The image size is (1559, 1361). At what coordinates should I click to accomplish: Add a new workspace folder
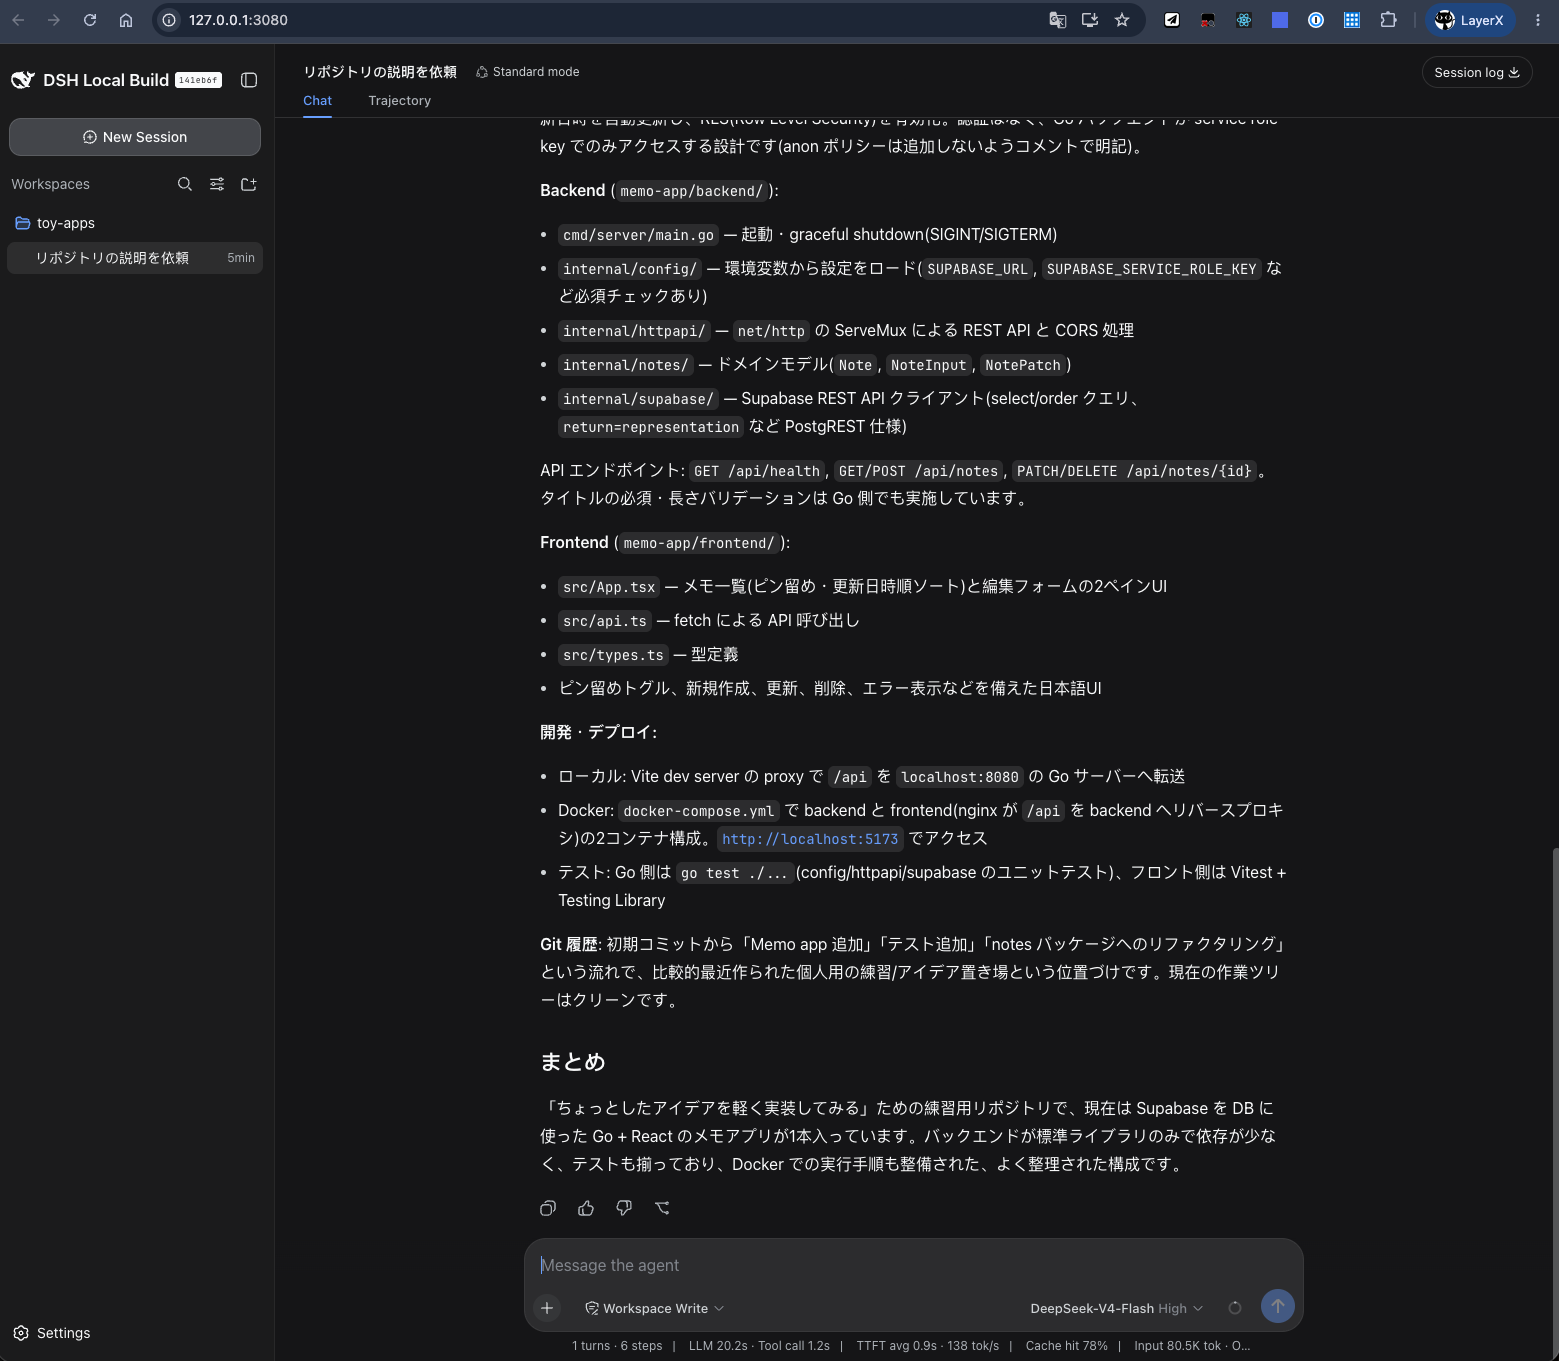click(249, 184)
